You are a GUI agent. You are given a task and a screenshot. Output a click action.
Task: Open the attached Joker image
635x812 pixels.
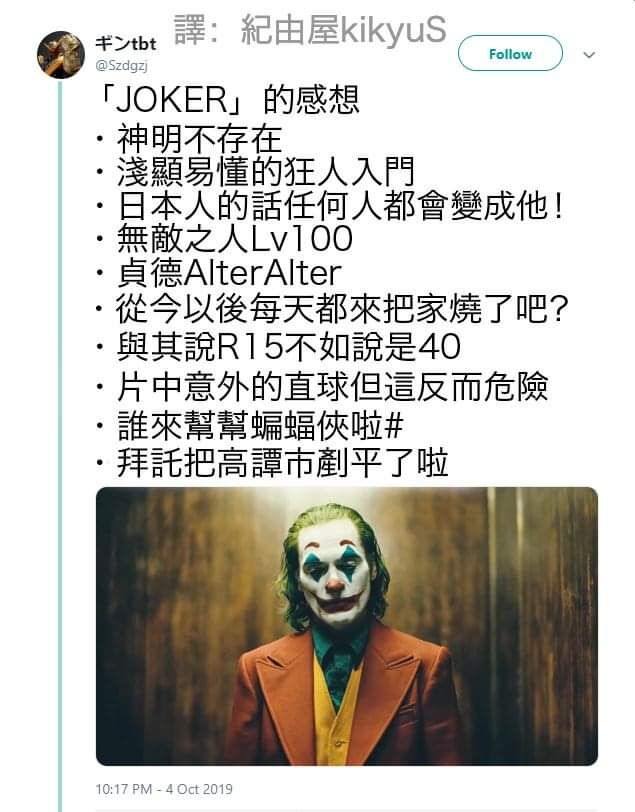tap(347, 626)
